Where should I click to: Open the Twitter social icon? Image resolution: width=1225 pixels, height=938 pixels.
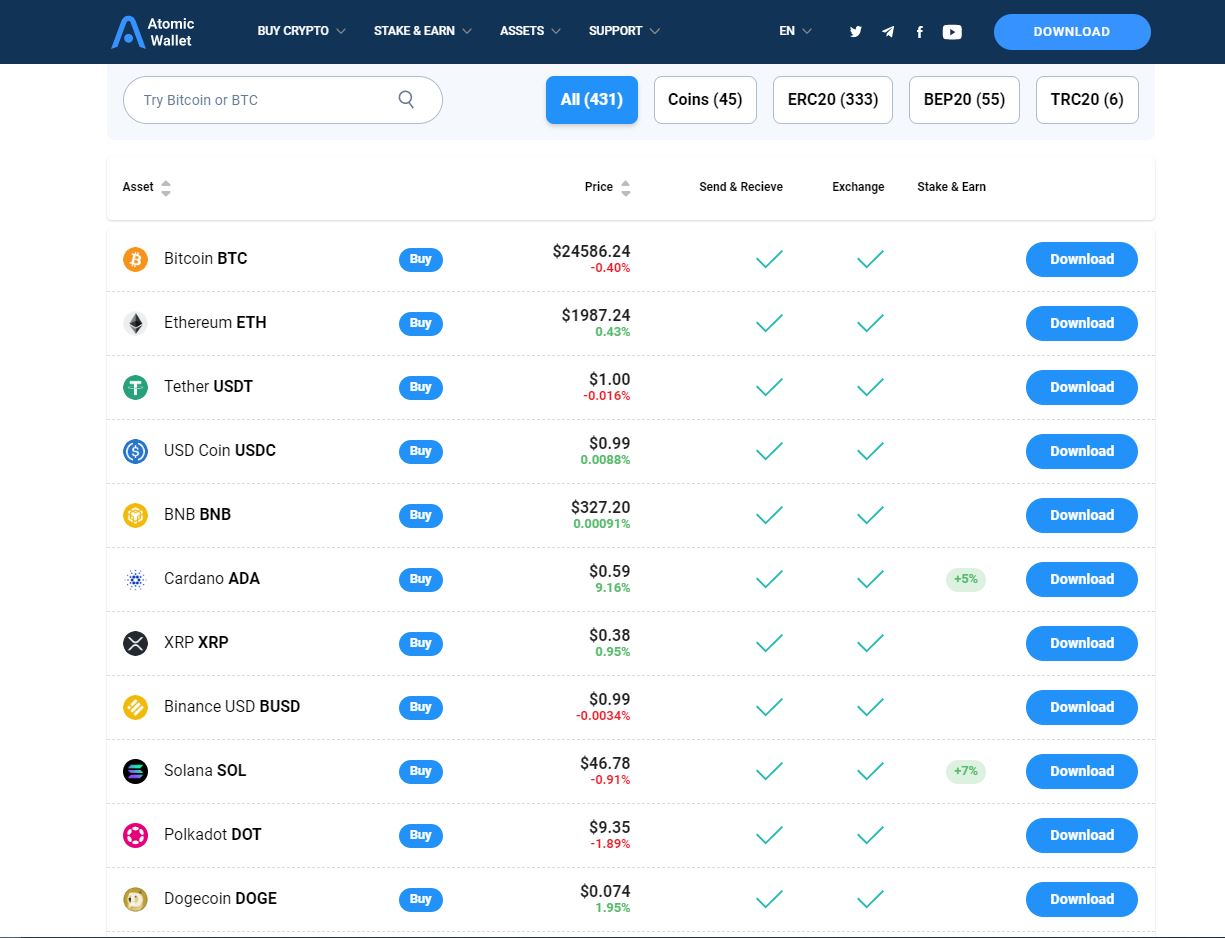[856, 32]
